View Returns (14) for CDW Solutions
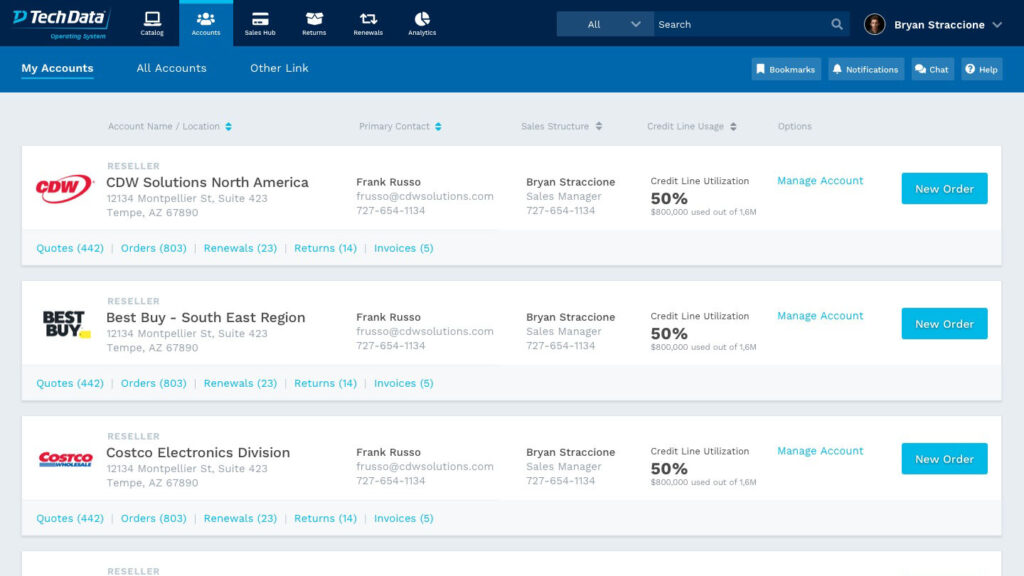 (325, 248)
